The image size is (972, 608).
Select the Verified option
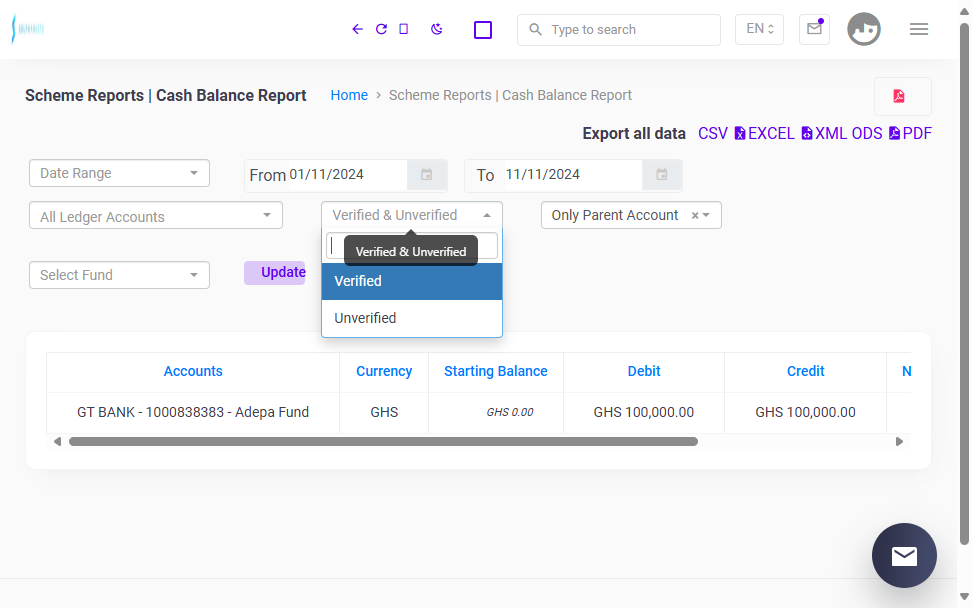tap(412, 281)
